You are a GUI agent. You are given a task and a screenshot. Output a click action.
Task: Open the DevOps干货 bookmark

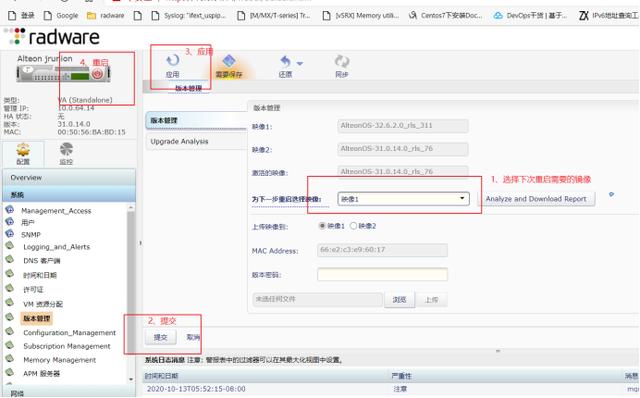coord(530,16)
